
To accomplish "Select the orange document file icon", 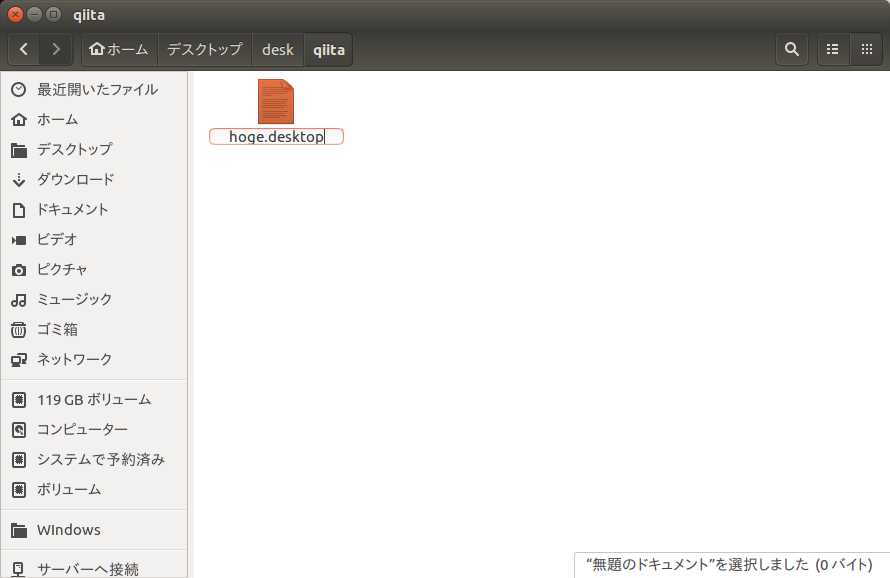I will [x=276, y=102].
